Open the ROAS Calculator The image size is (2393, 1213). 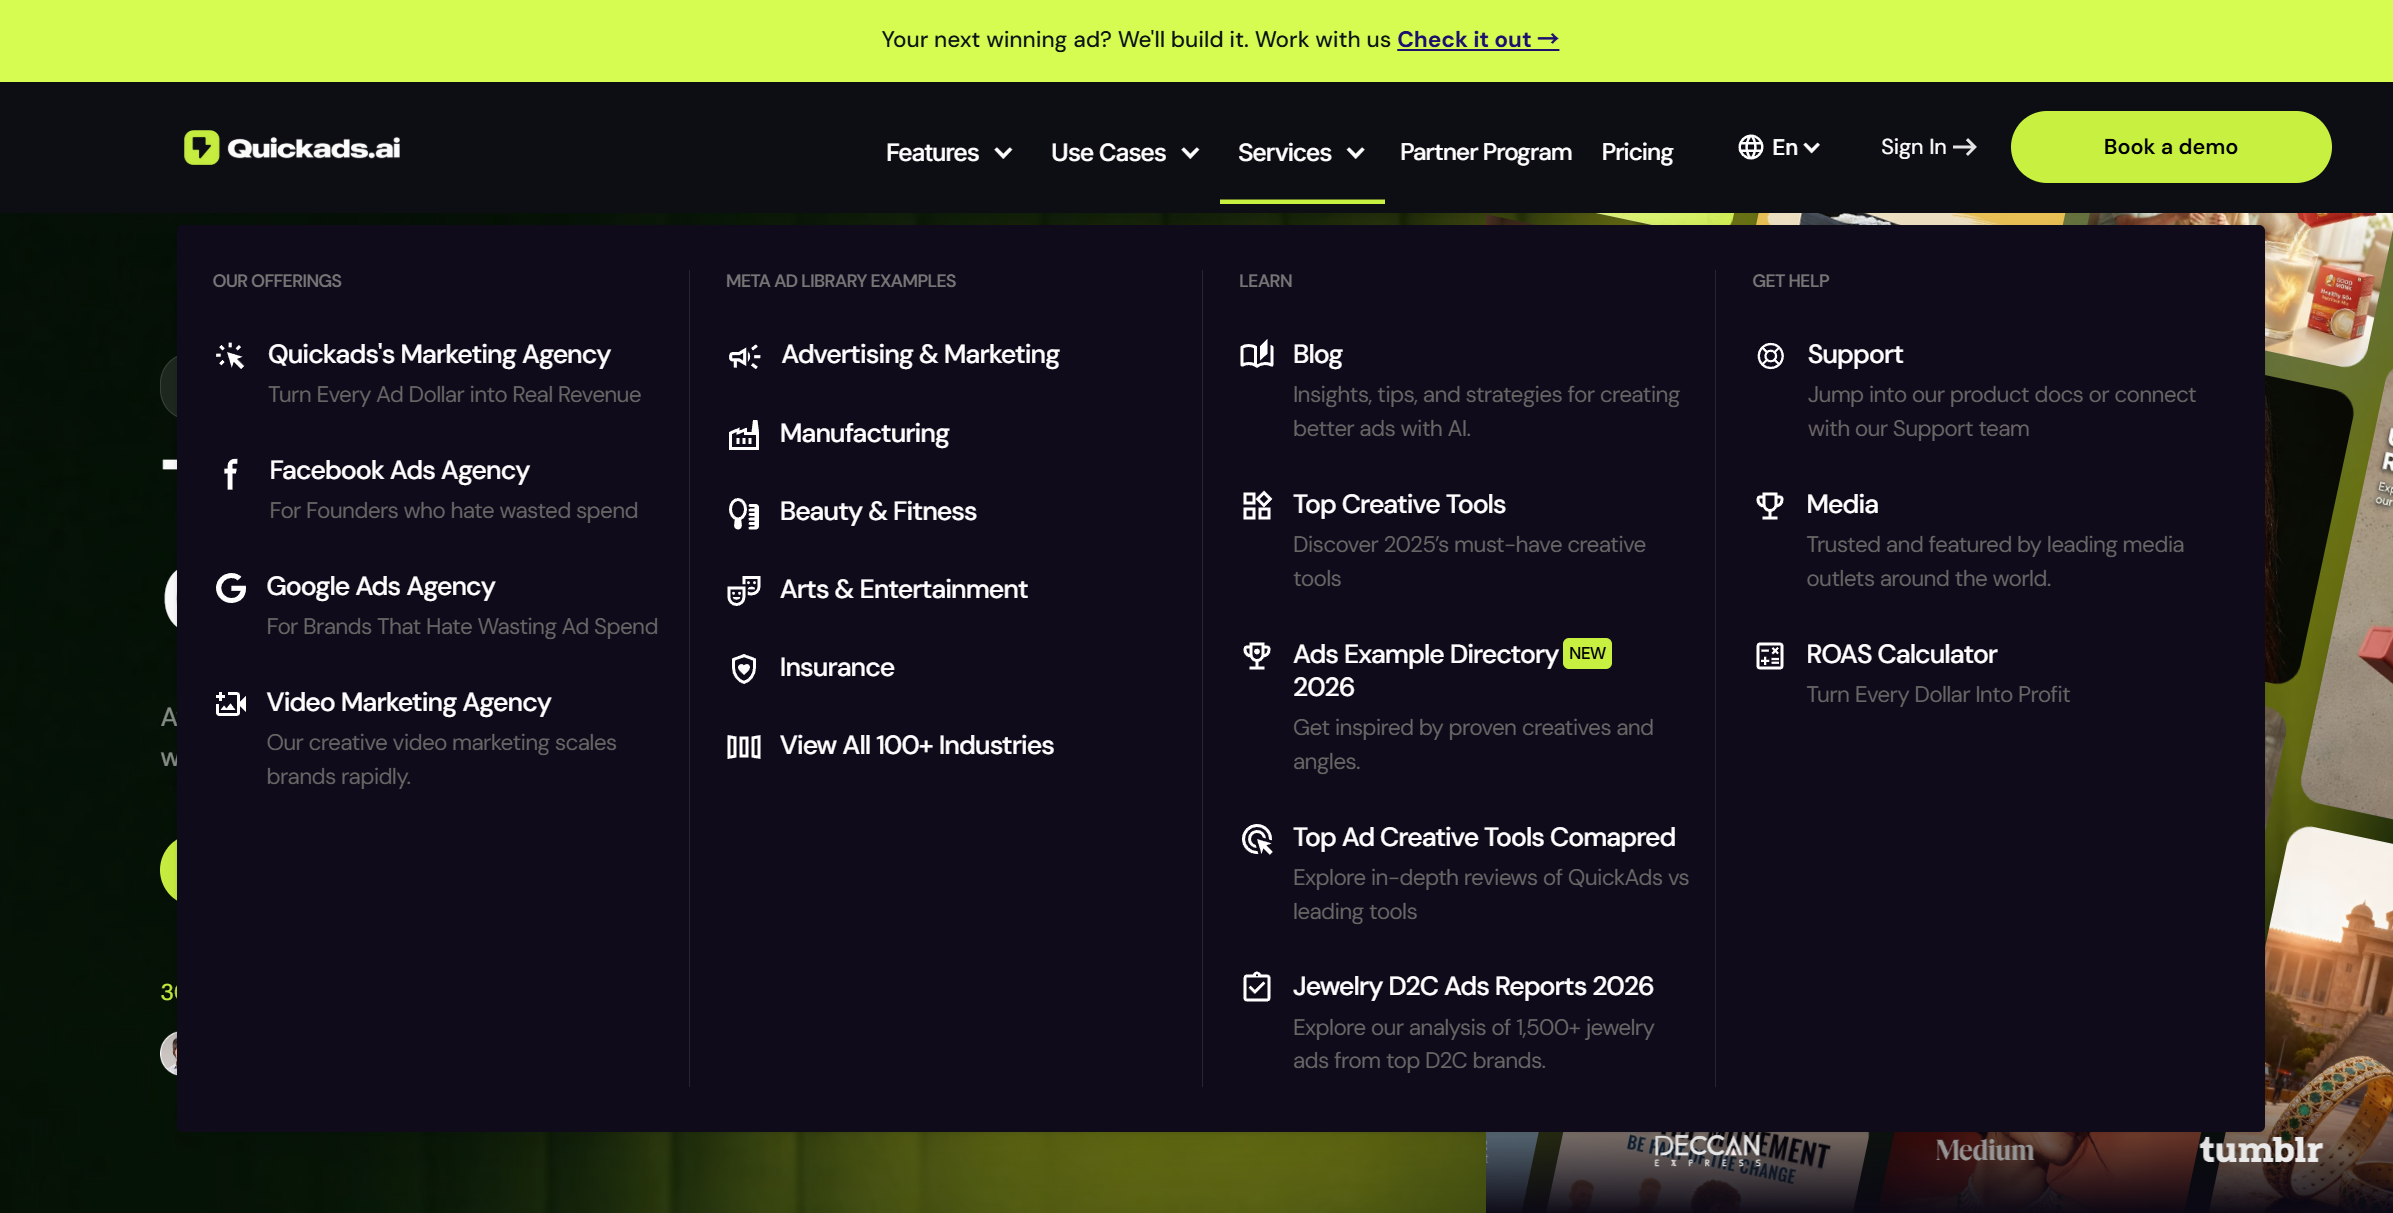(x=1902, y=654)
